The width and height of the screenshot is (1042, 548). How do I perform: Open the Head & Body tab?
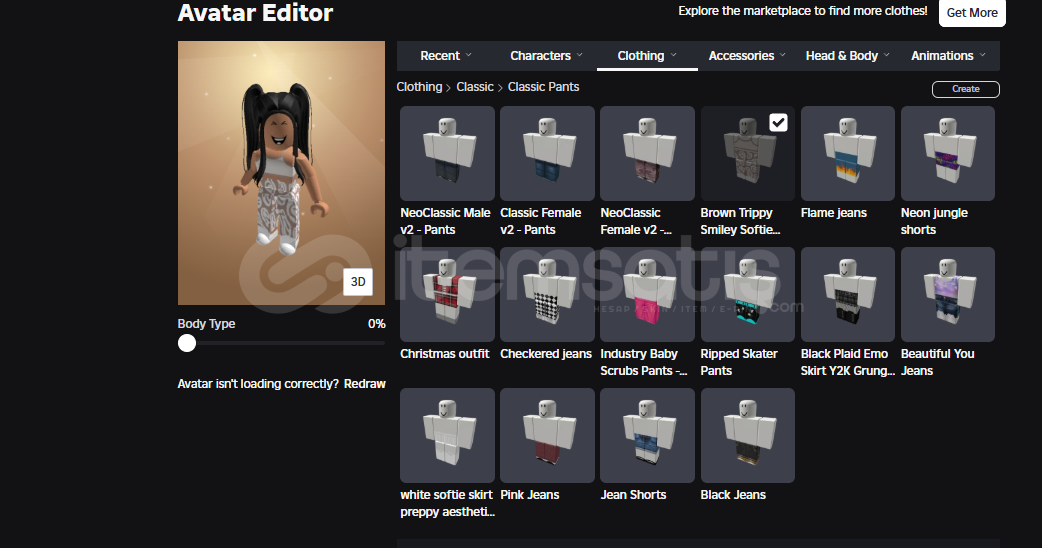pos(847,56)
